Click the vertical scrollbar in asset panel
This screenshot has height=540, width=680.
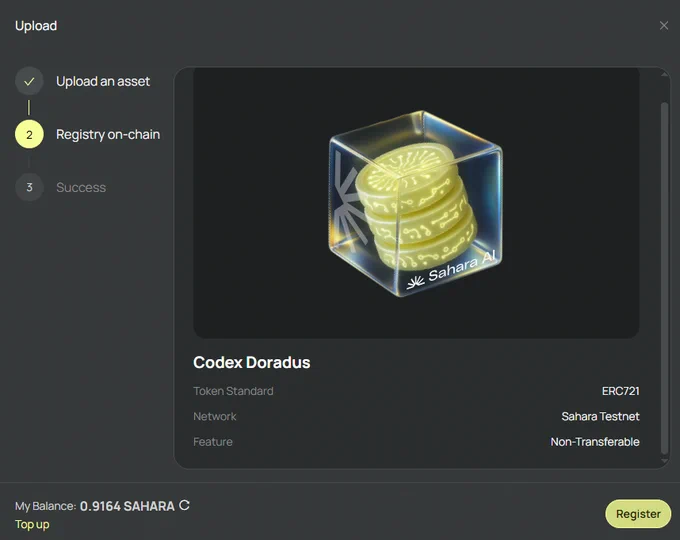pos(664,278)
